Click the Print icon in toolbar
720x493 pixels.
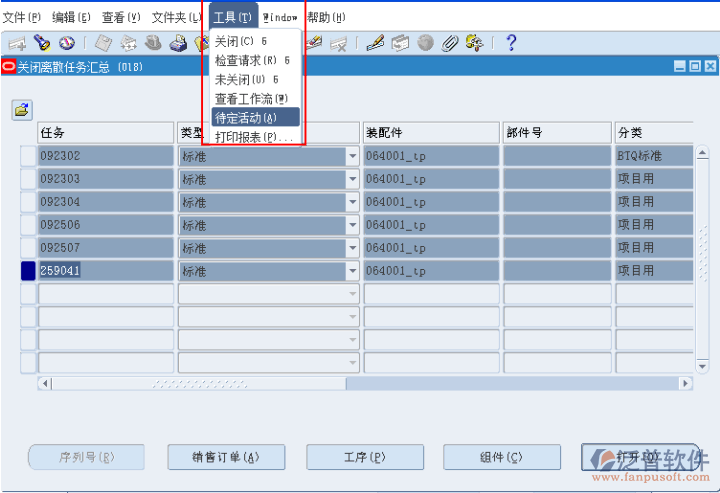pos(178,43)
